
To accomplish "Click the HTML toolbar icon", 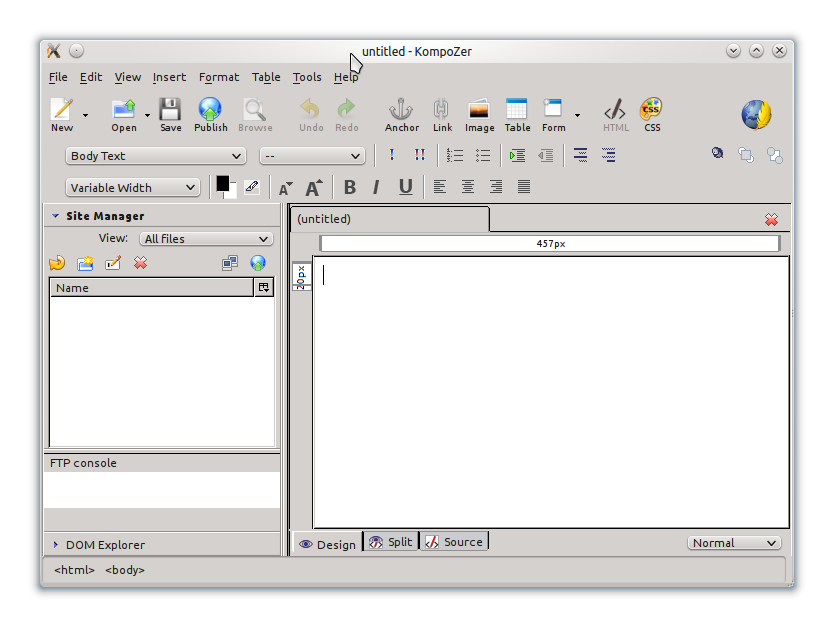I will (615, 110).
